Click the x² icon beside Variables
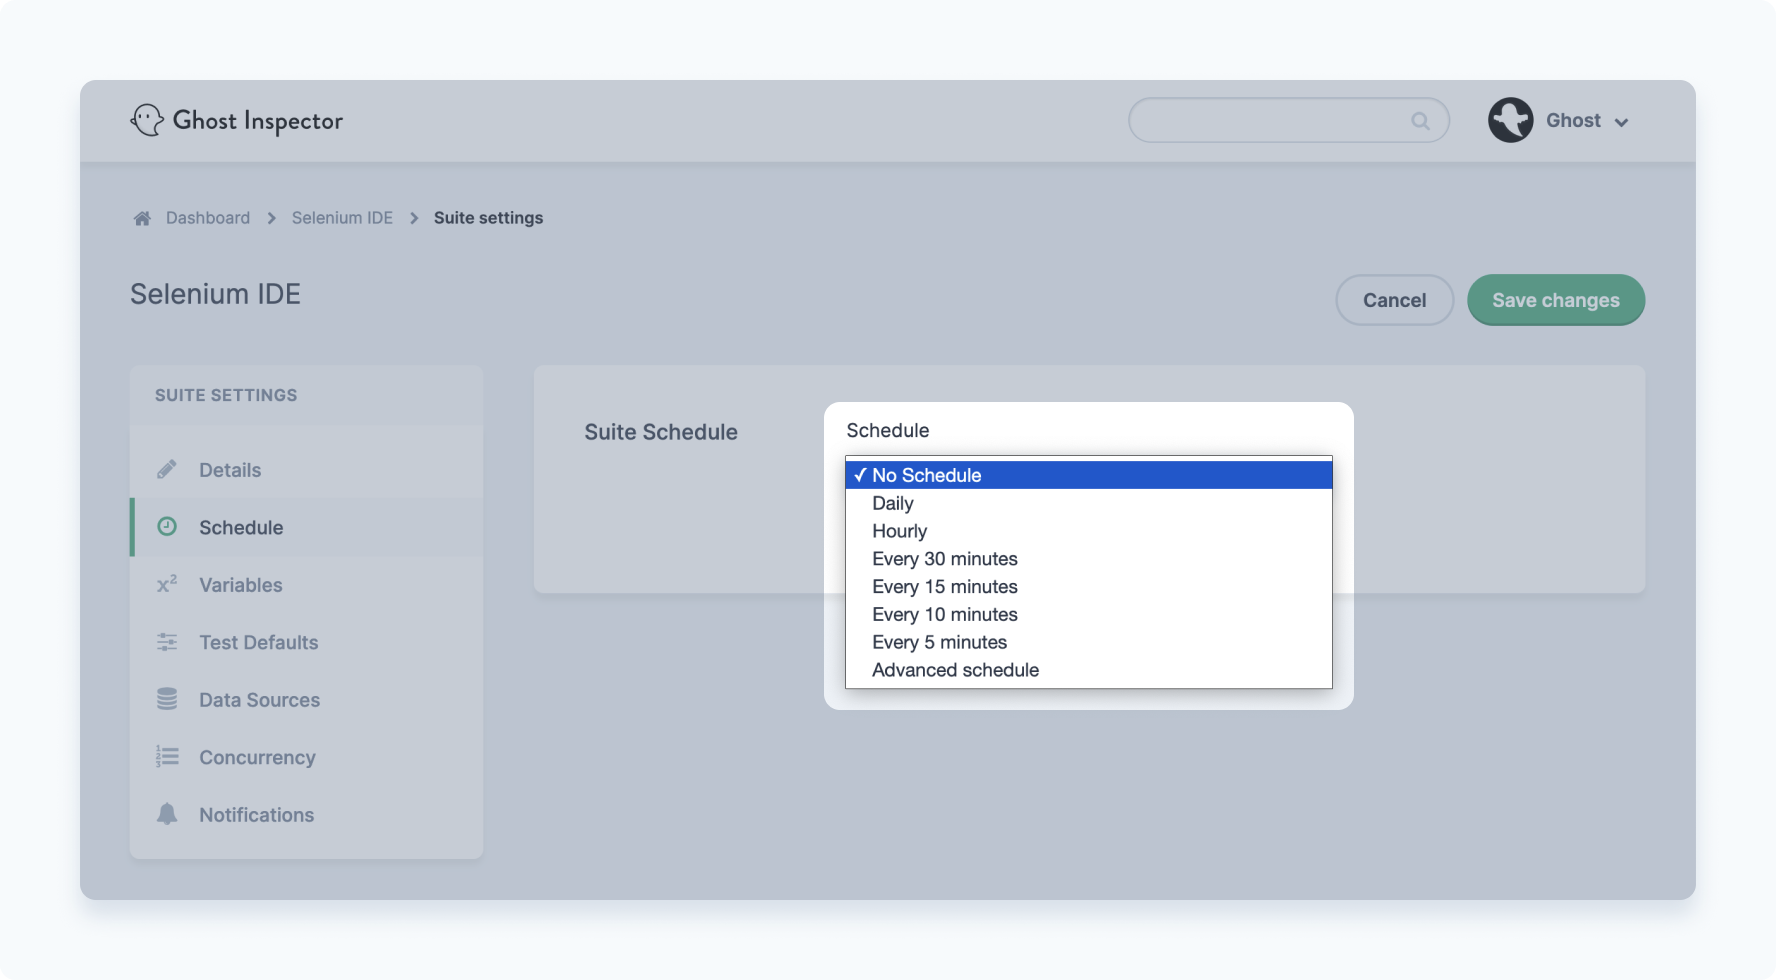This screenshot has width=1776, height=980. [x=167, y=584]
